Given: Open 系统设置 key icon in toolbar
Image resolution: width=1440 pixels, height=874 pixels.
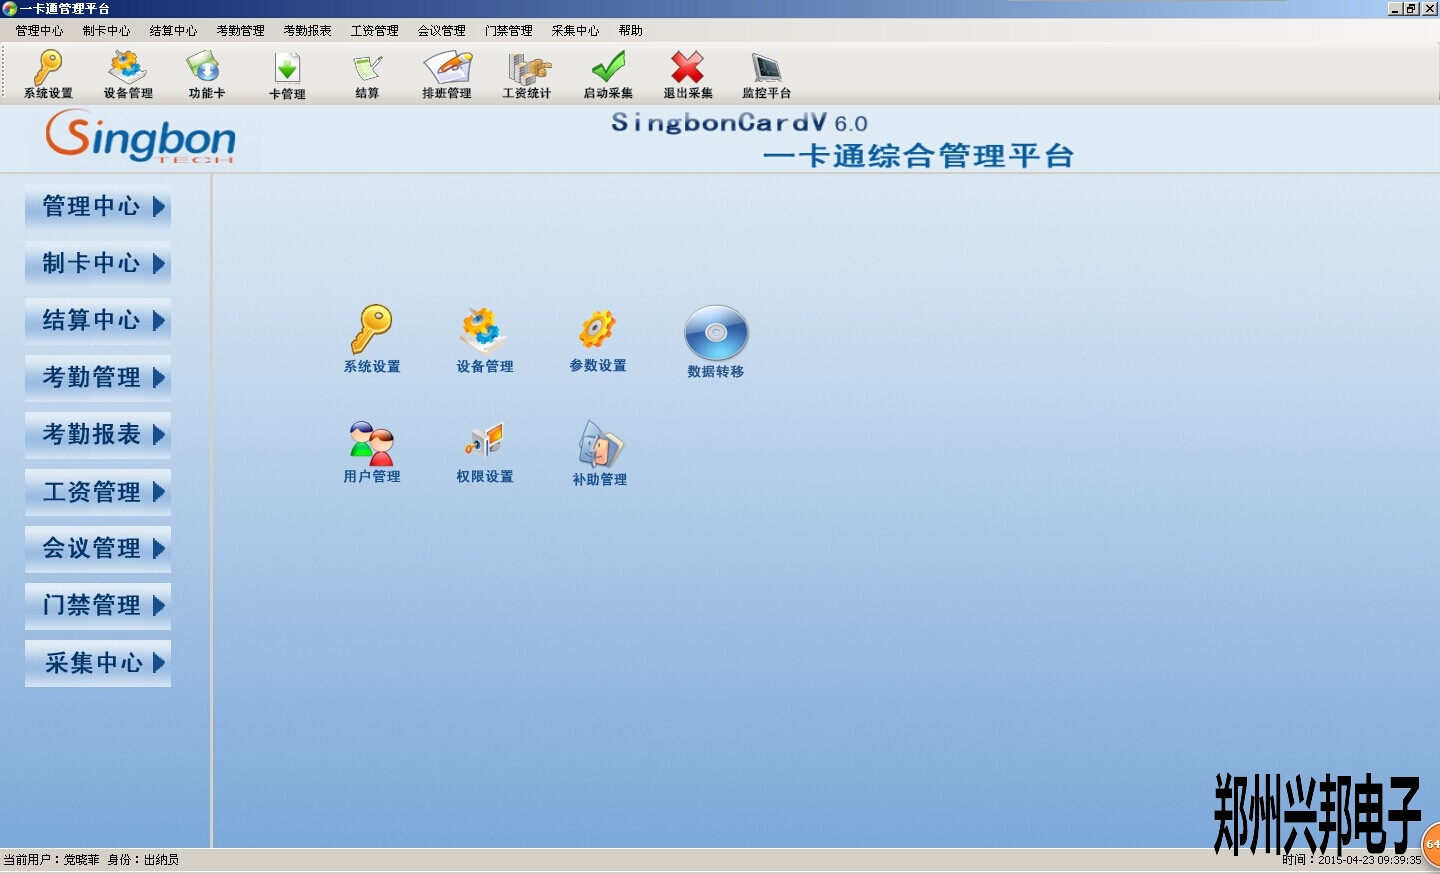Looking at the screenshot, I should (48, 75).
